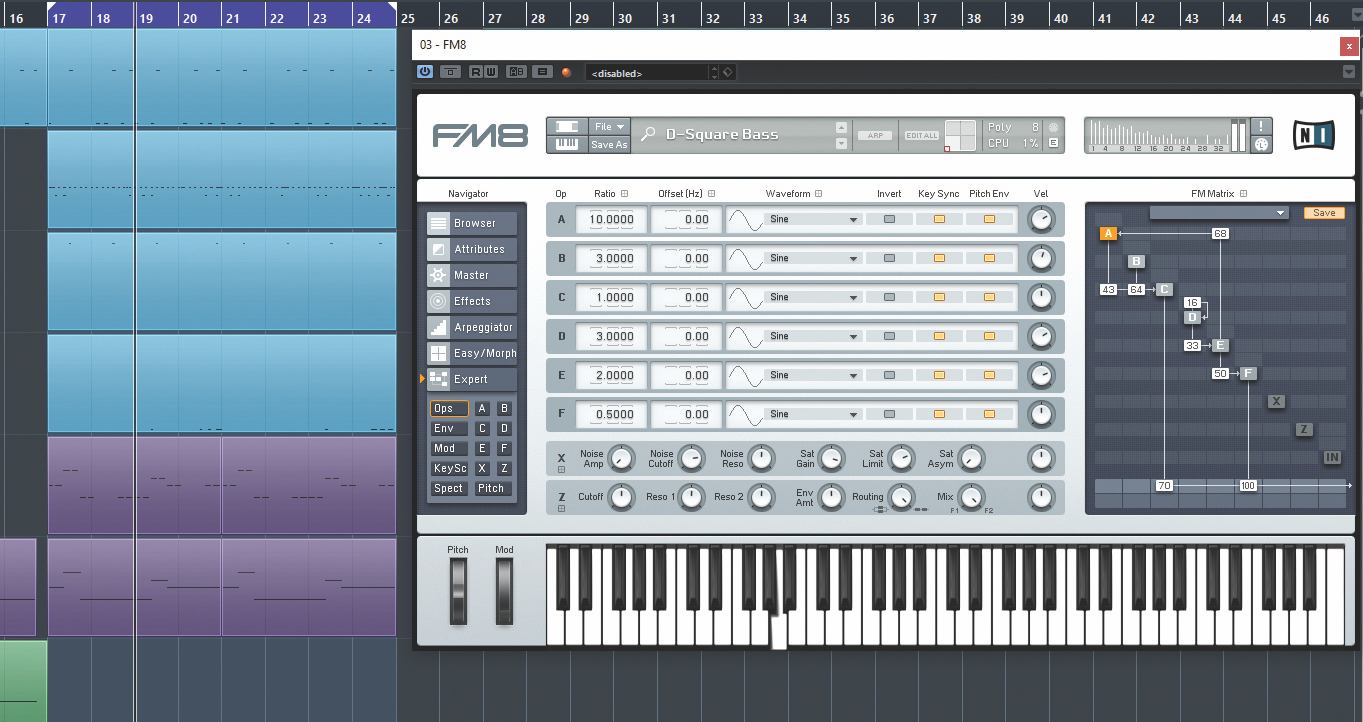Expand plugin header menu arrow at far right

[x=1349, y=72]
